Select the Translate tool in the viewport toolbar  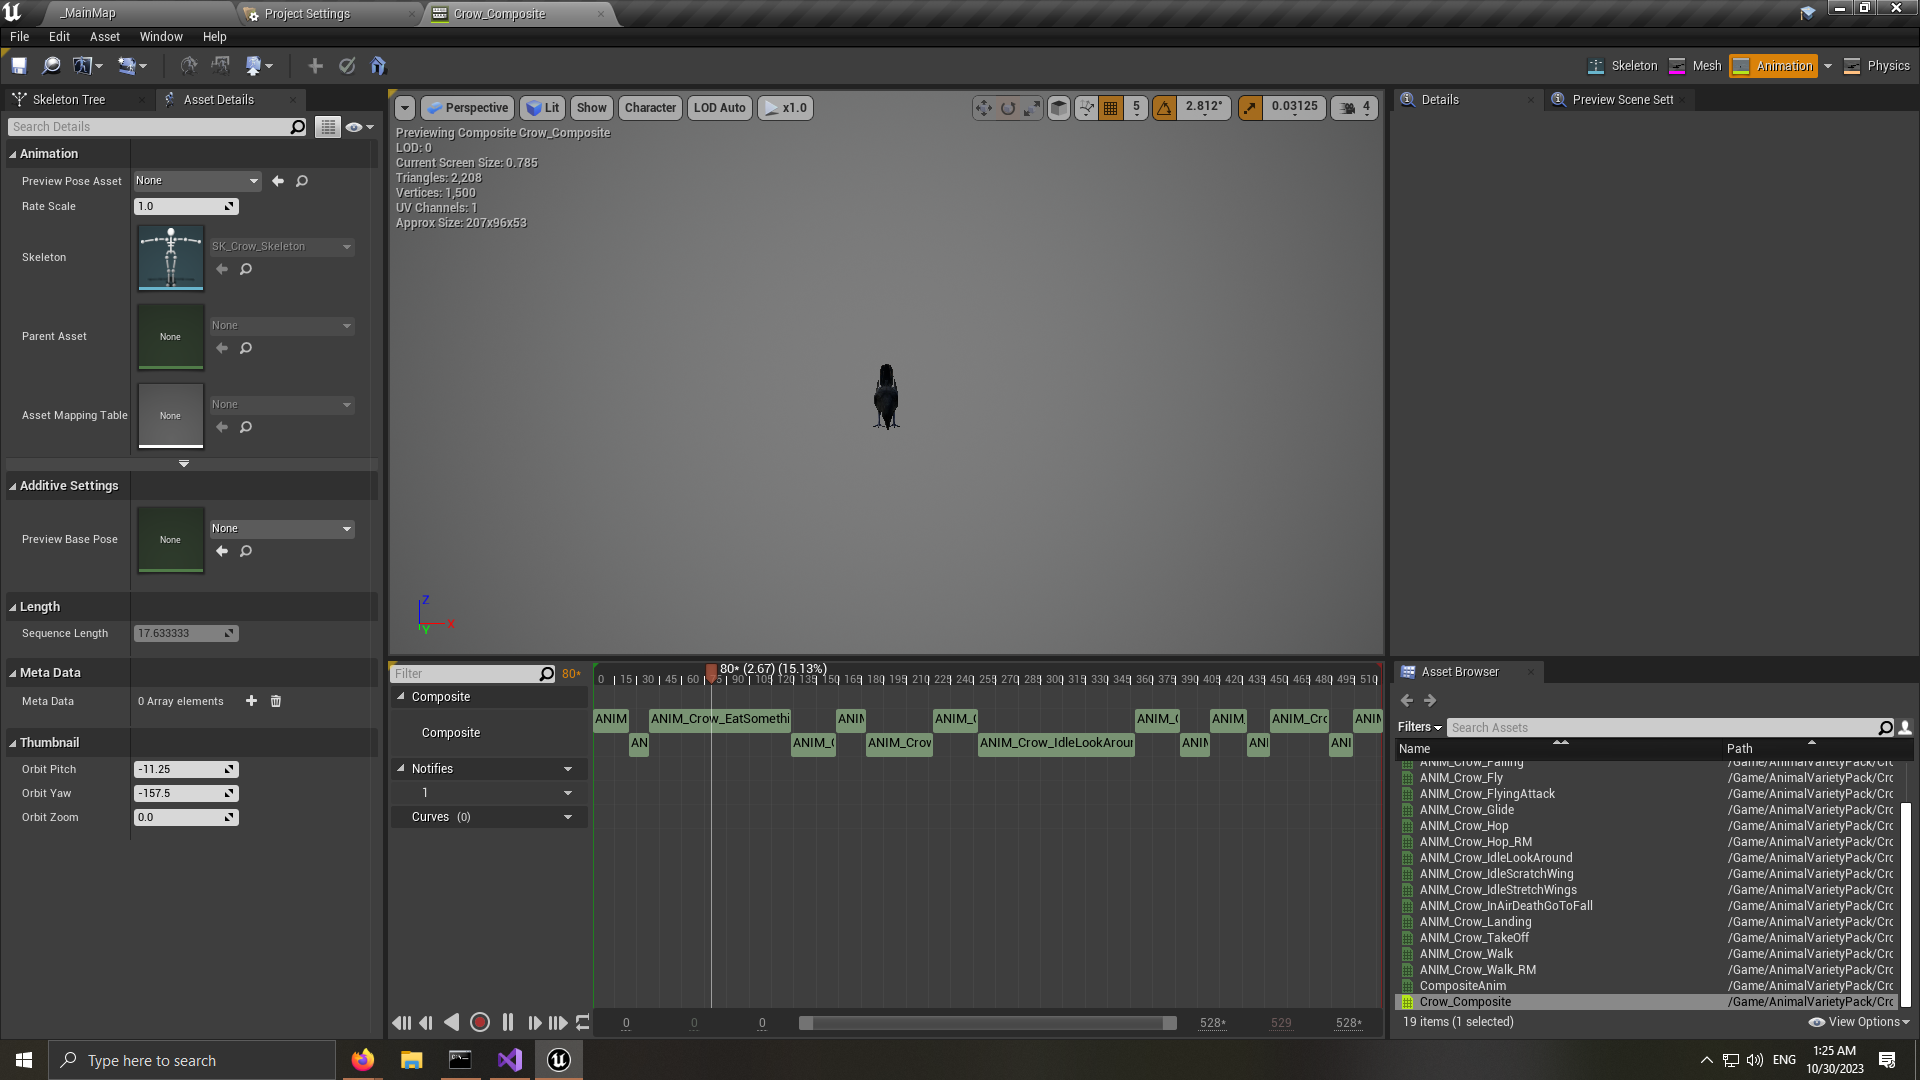[983, 108]
